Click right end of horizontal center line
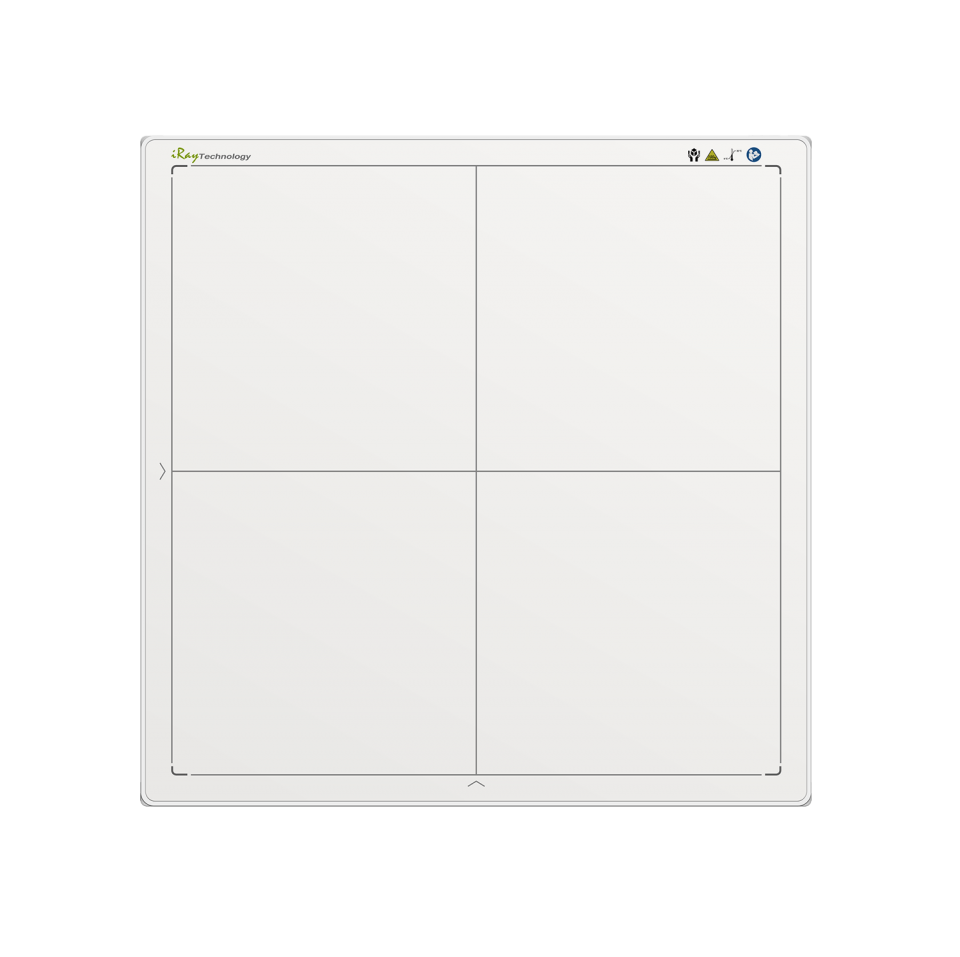The height and width of the screenshot is (957, 960). coord(779,471)
